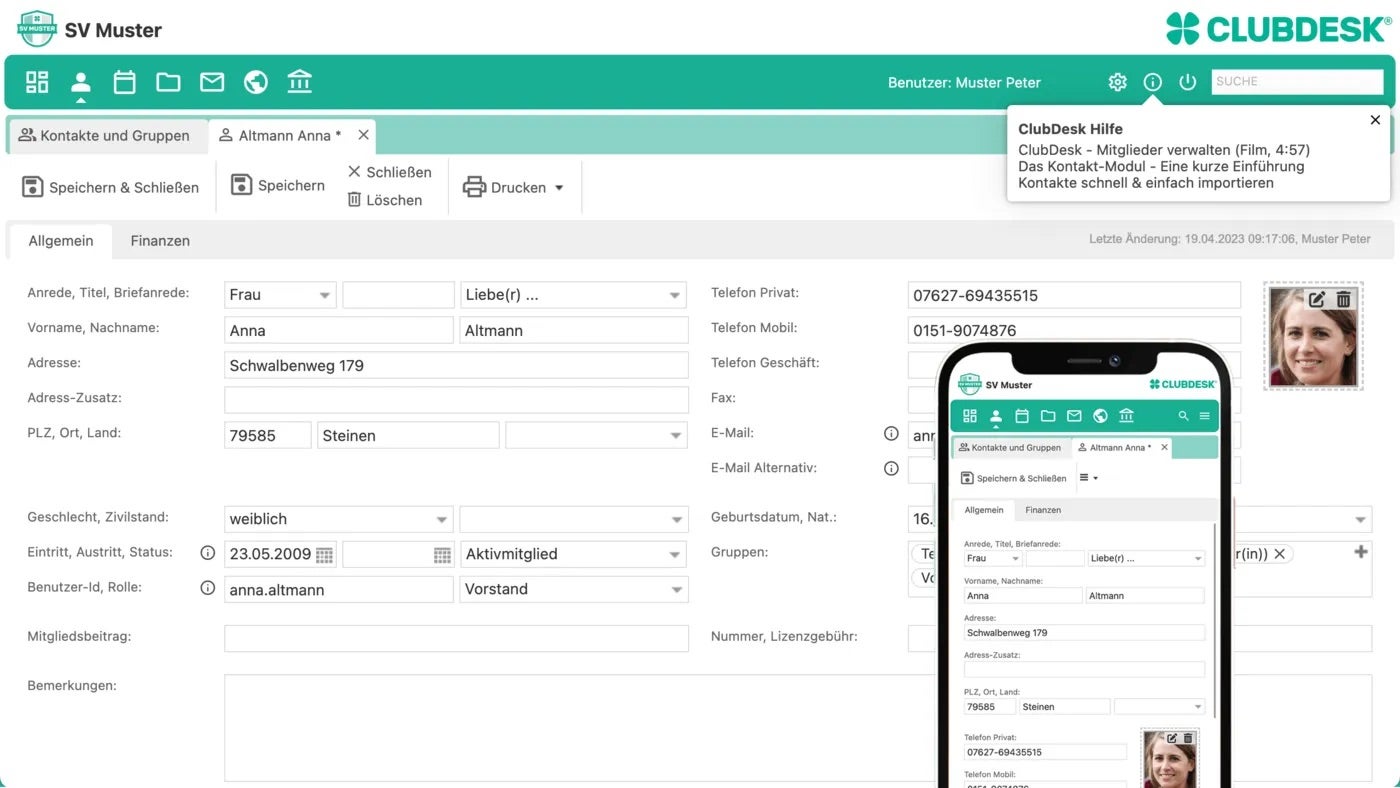Tap the calendar icon in the phone navigation bar
1400x788 pixels.
click(x=1022, y=416)
